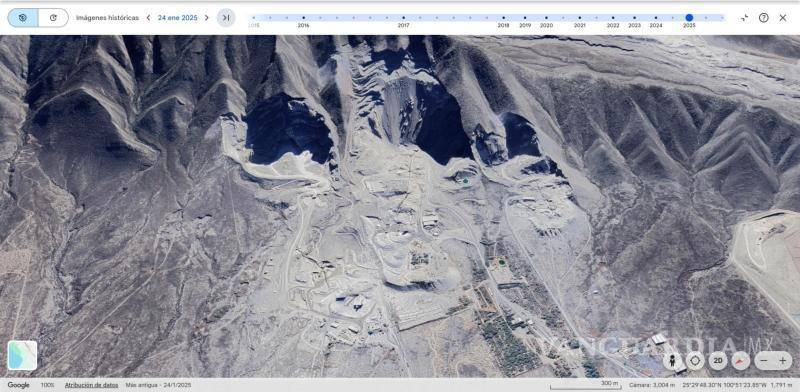Viewport: 800px width, 392px height.
Task: Select the 2018 timeline marker
Action: pyautogui.click(x=503, y=18)
